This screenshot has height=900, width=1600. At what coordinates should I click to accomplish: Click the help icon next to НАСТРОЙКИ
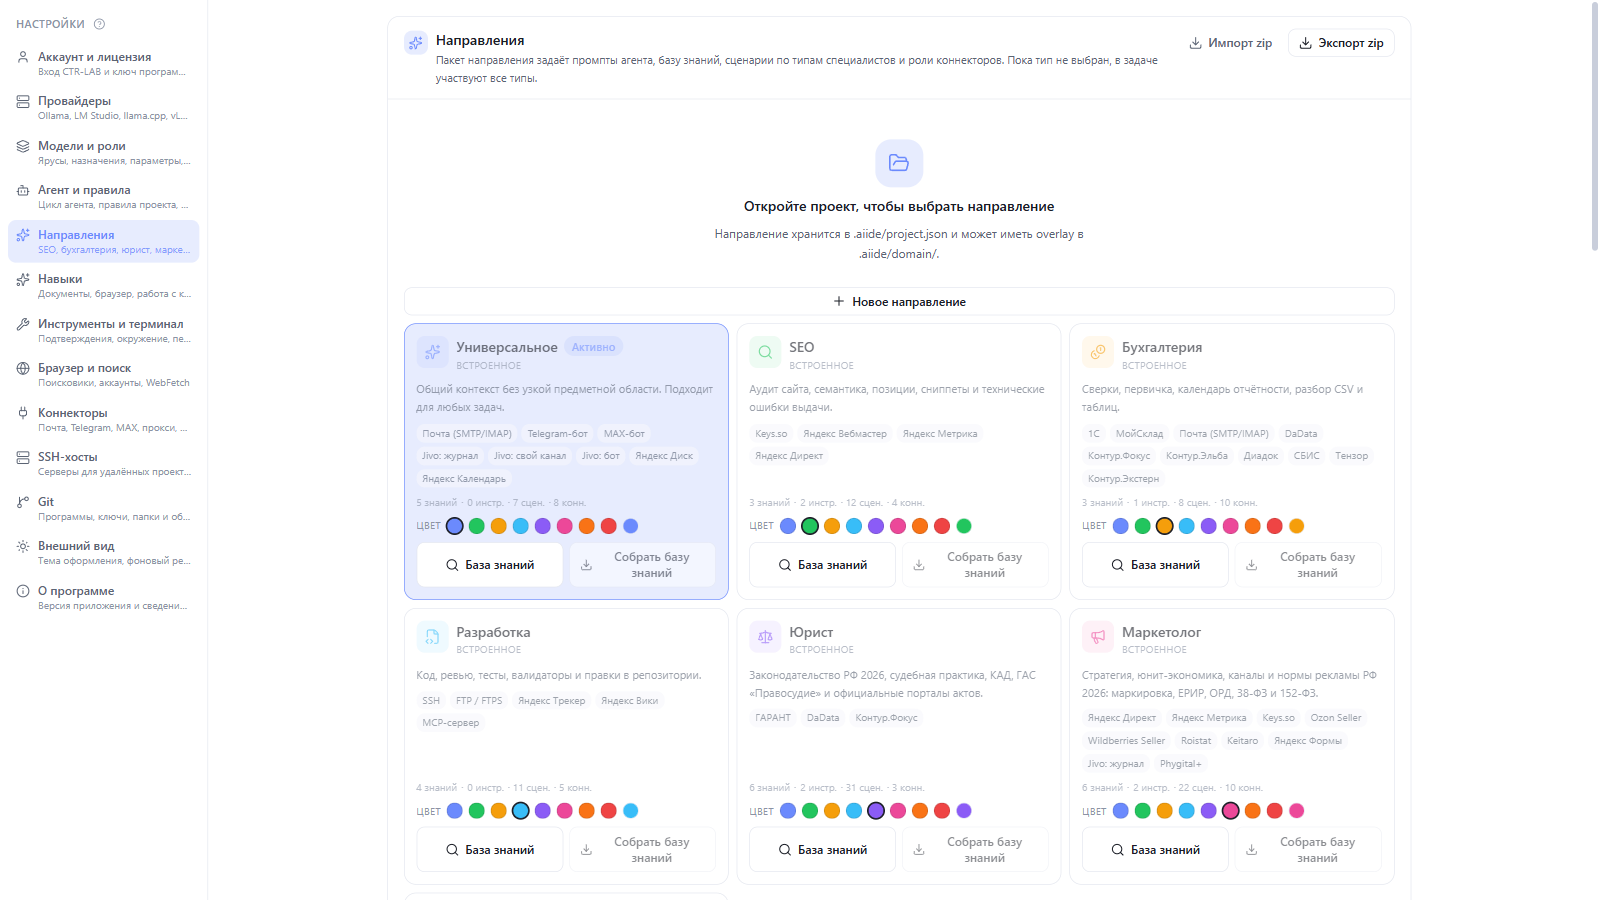(99, 24)
